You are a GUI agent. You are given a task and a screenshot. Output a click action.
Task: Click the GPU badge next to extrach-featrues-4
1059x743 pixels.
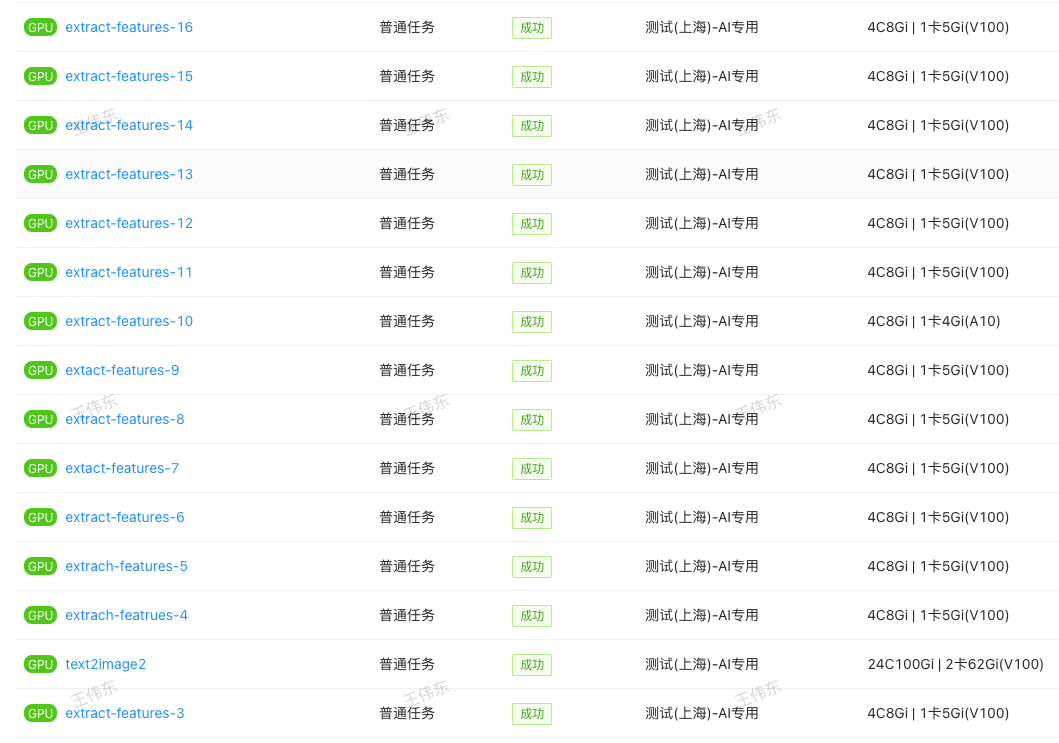pyautogui.click(x=40, y=616)
